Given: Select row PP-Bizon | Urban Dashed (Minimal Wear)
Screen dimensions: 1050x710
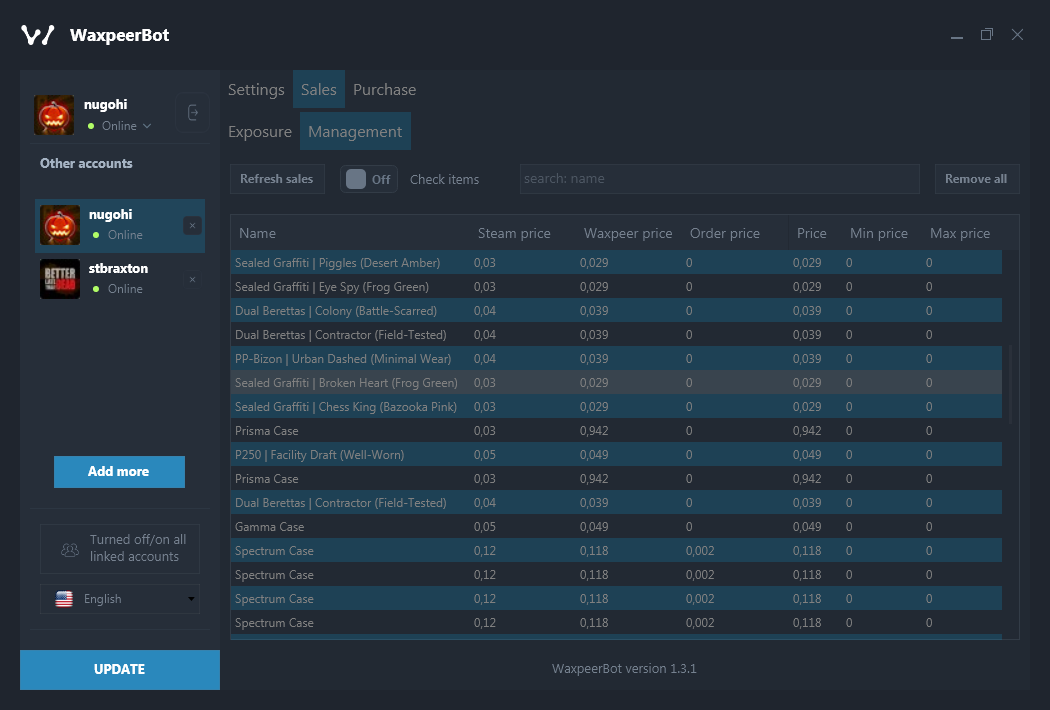Looking at the screenshot, I should click(616, 359).
